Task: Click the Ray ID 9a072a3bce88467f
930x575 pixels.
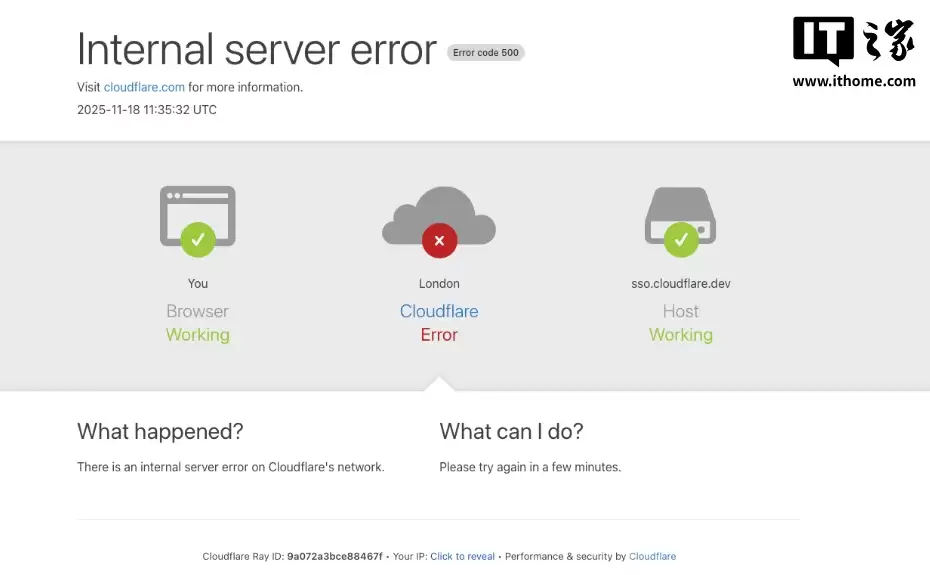Action: (x=335, y=557)
